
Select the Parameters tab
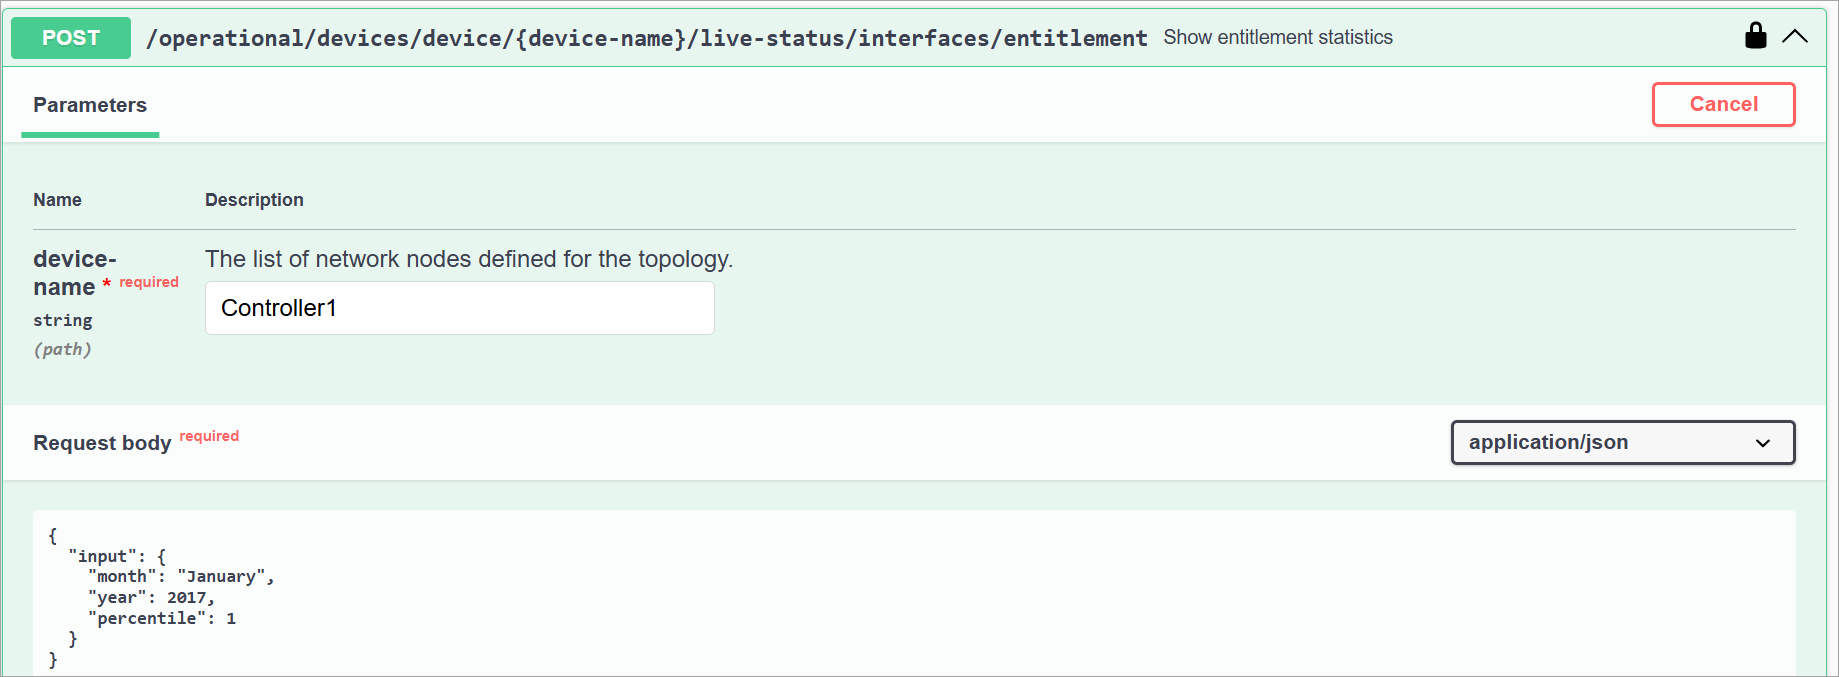tap(89, 105)
